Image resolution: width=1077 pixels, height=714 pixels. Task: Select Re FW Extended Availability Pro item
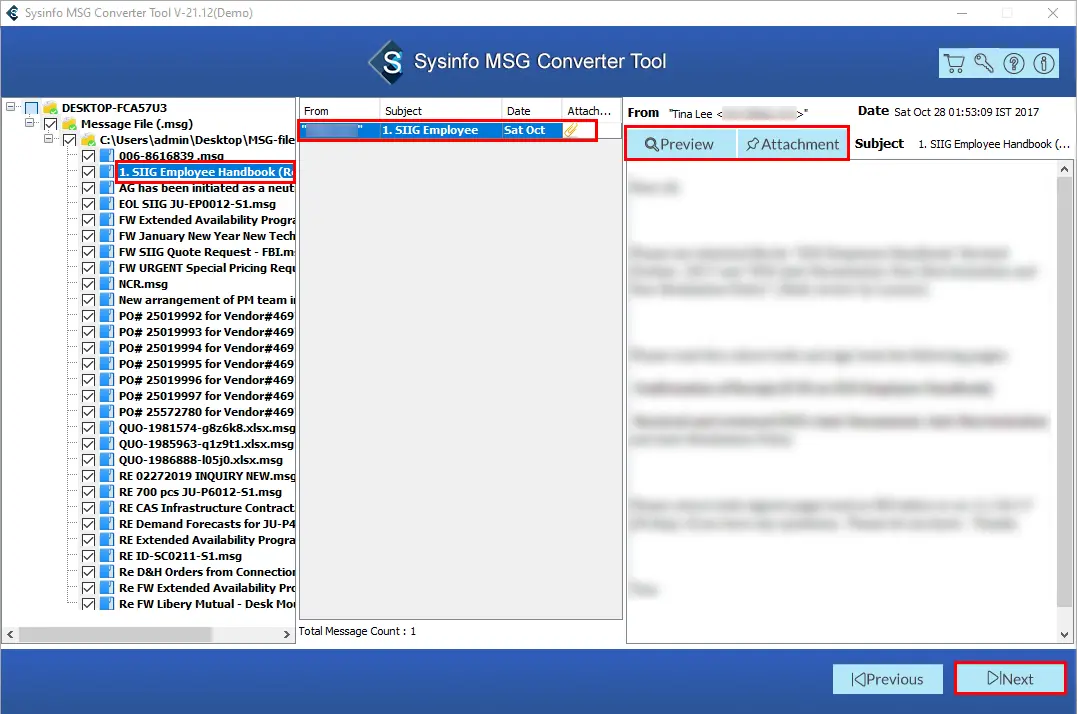(x=207, y=588)
